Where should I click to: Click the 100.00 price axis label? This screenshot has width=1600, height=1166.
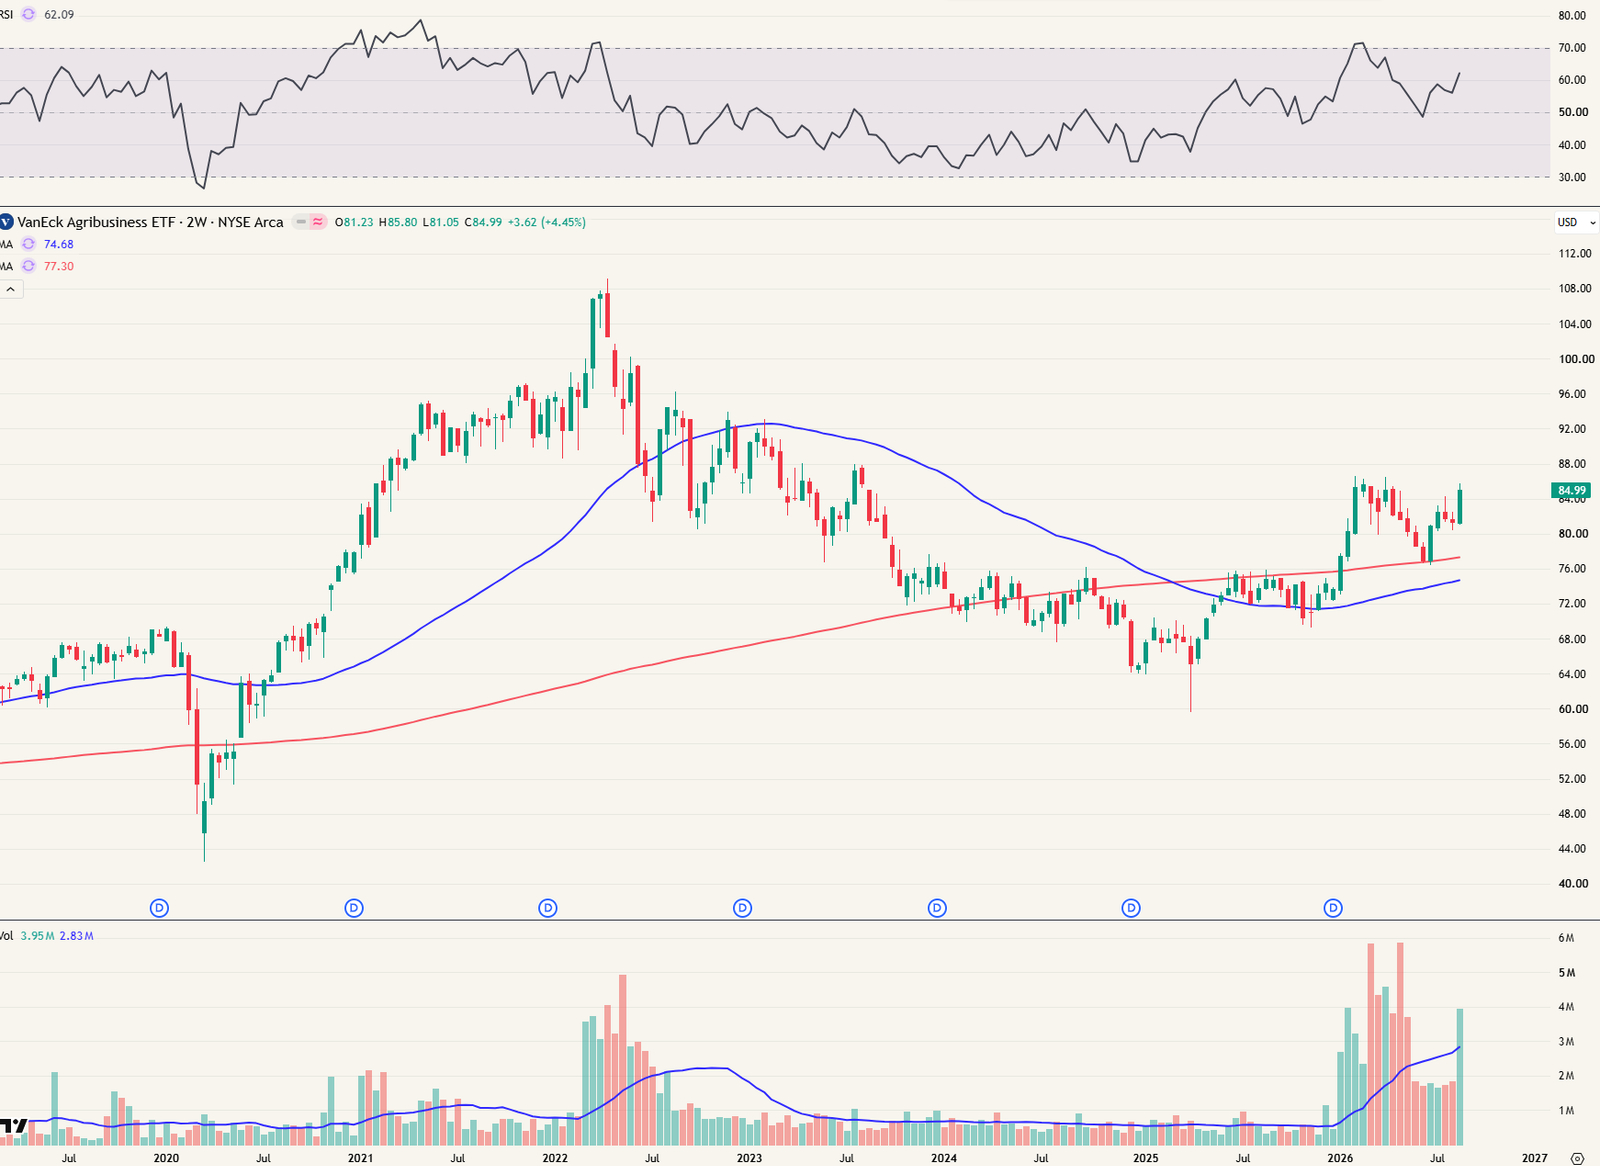pos(1577,359)
